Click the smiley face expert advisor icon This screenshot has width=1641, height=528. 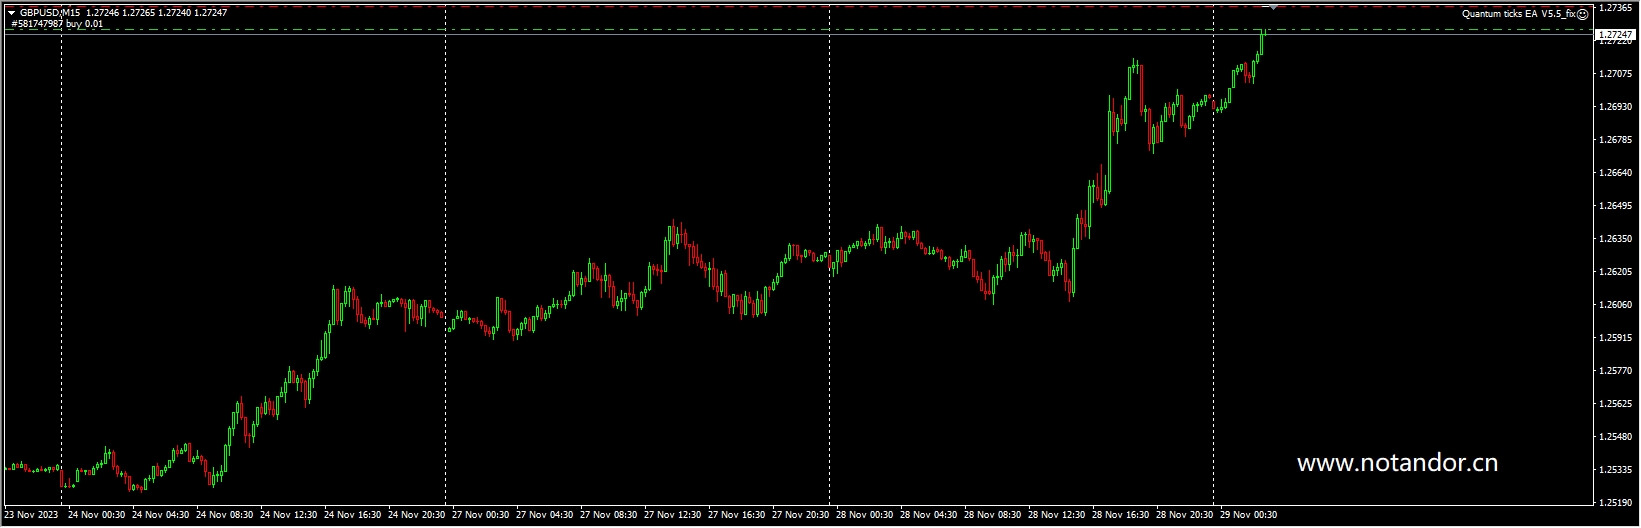(1582, 14)
